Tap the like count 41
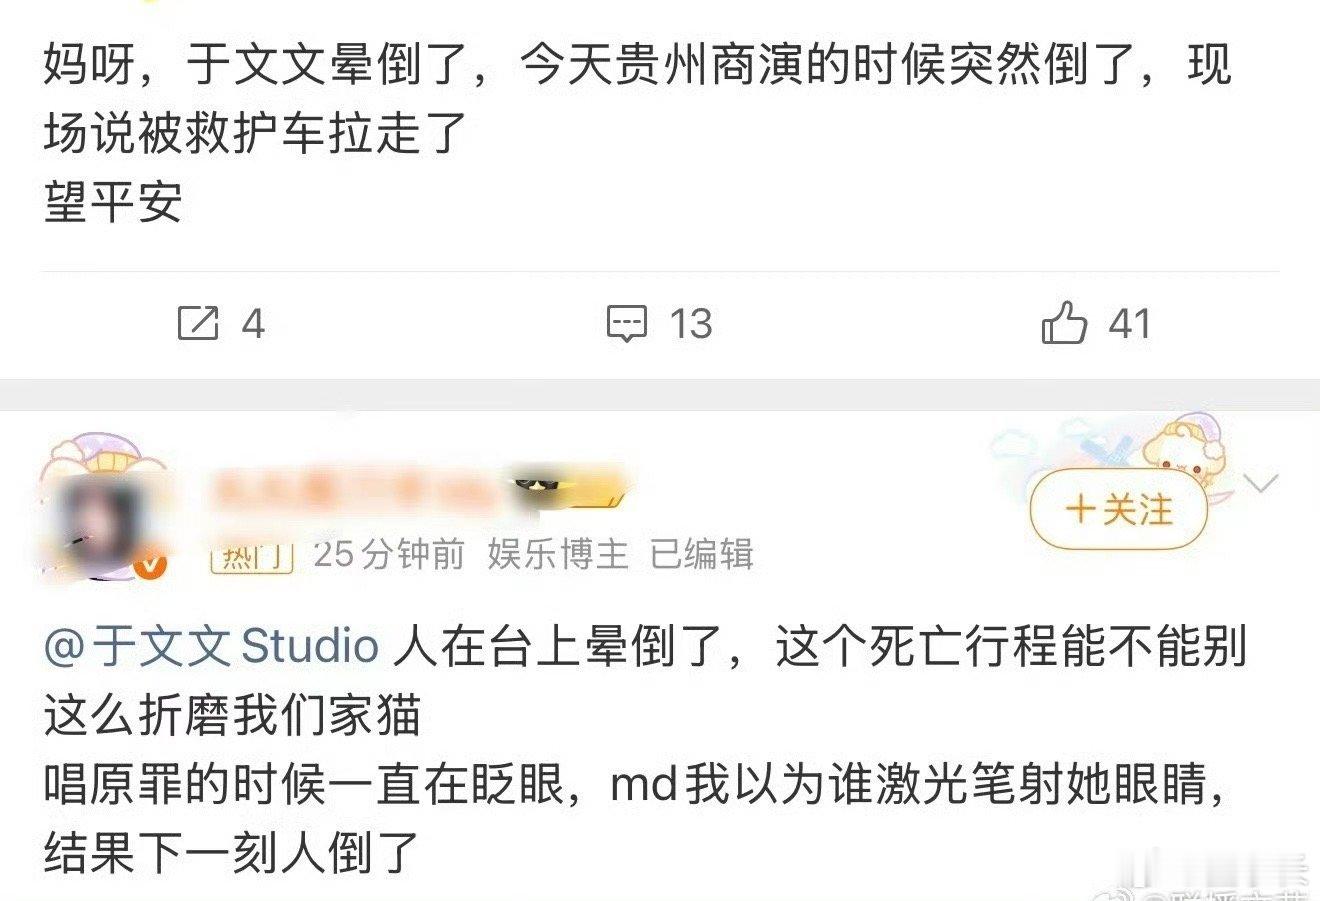 [1130, 324]
